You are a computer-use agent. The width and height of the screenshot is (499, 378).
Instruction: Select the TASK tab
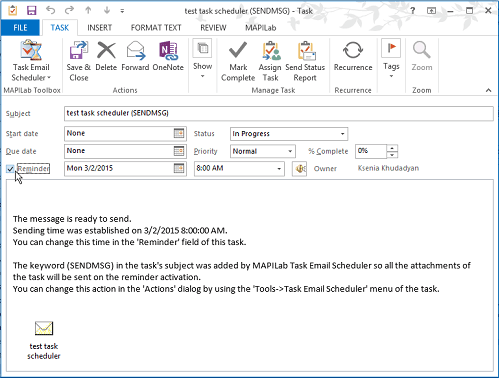(60, 28)
